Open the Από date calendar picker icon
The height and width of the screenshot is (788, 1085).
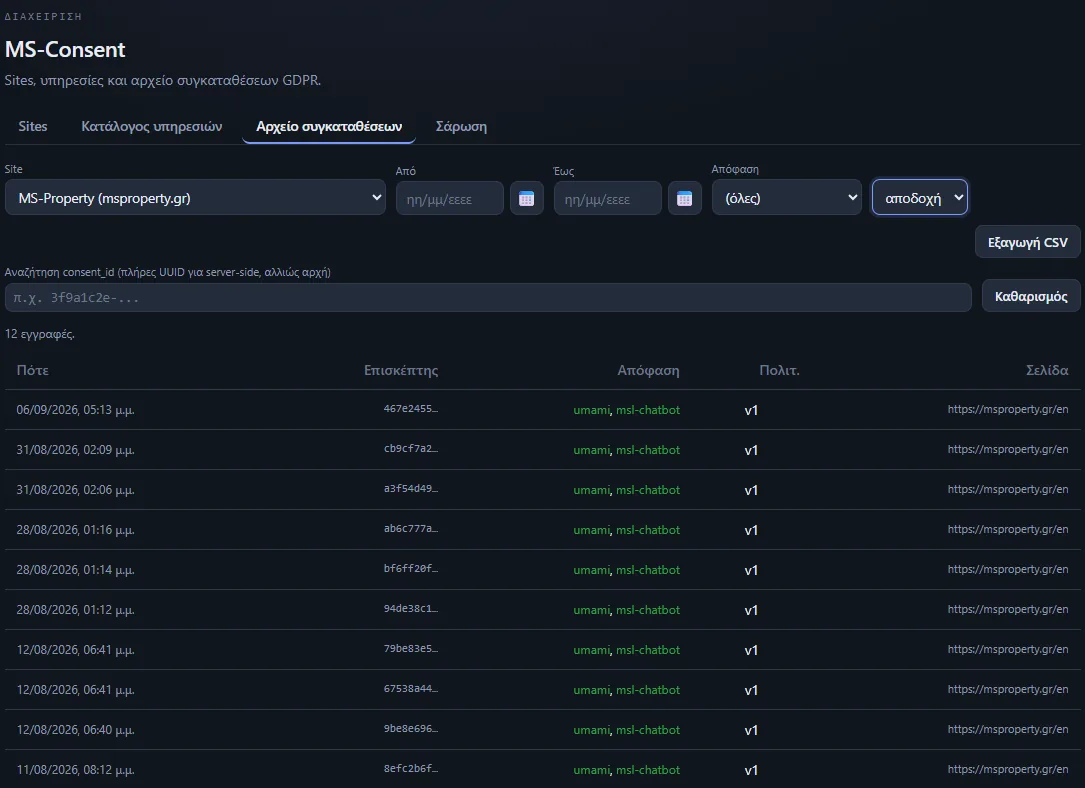527,199
